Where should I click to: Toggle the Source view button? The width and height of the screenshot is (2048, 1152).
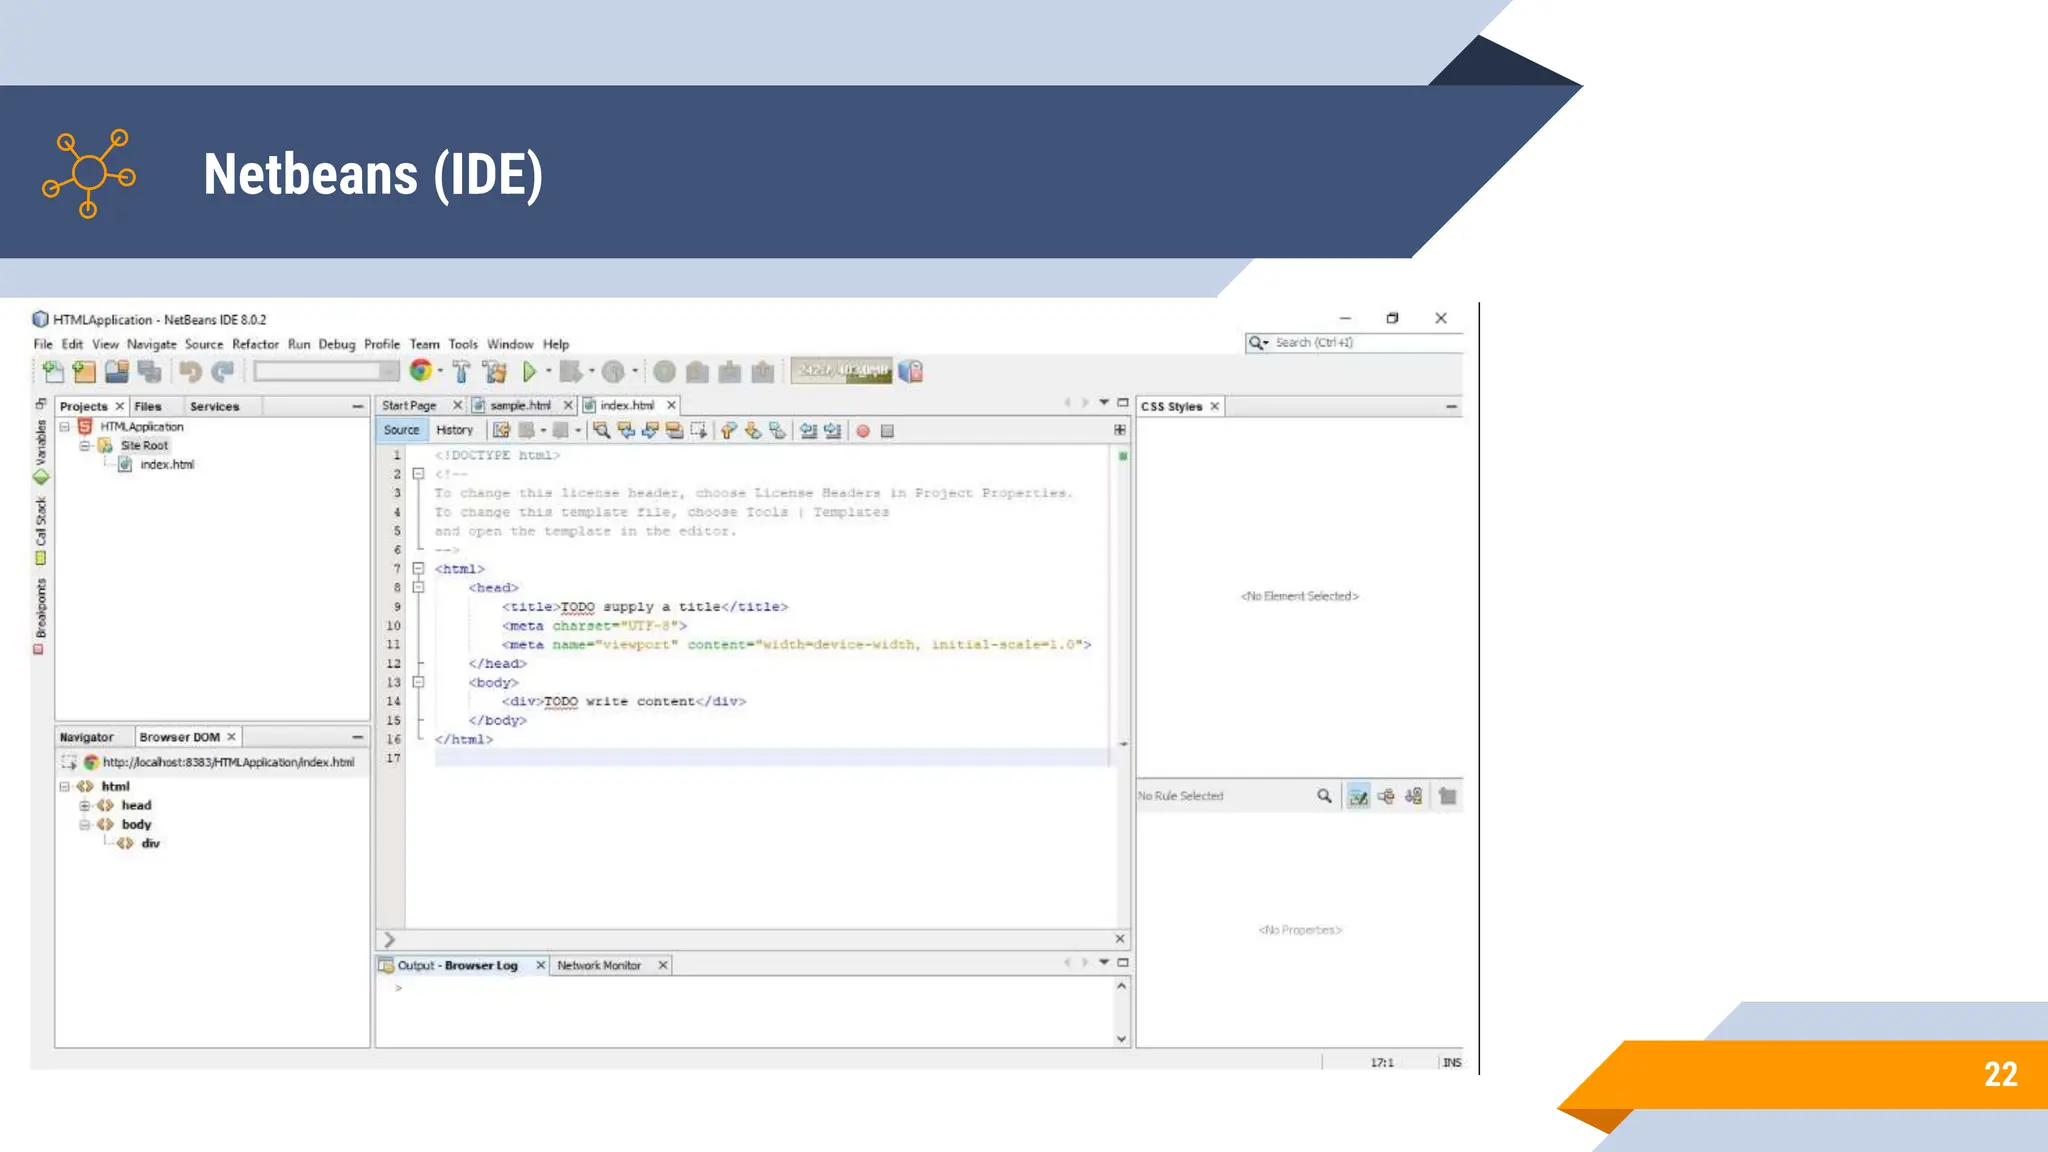[x=402, y=430]
